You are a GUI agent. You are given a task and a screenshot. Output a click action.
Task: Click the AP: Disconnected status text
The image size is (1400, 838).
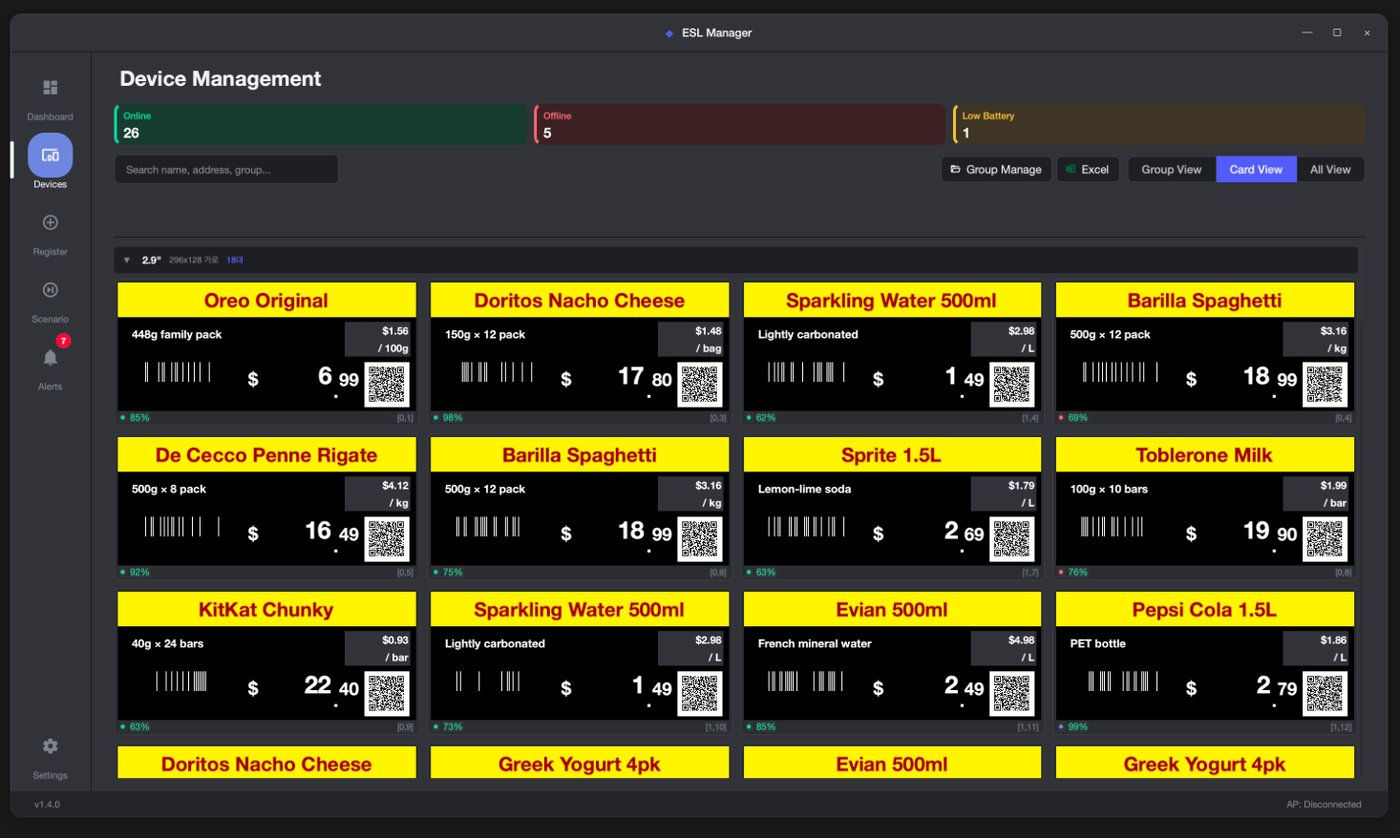coord(1323,805)
